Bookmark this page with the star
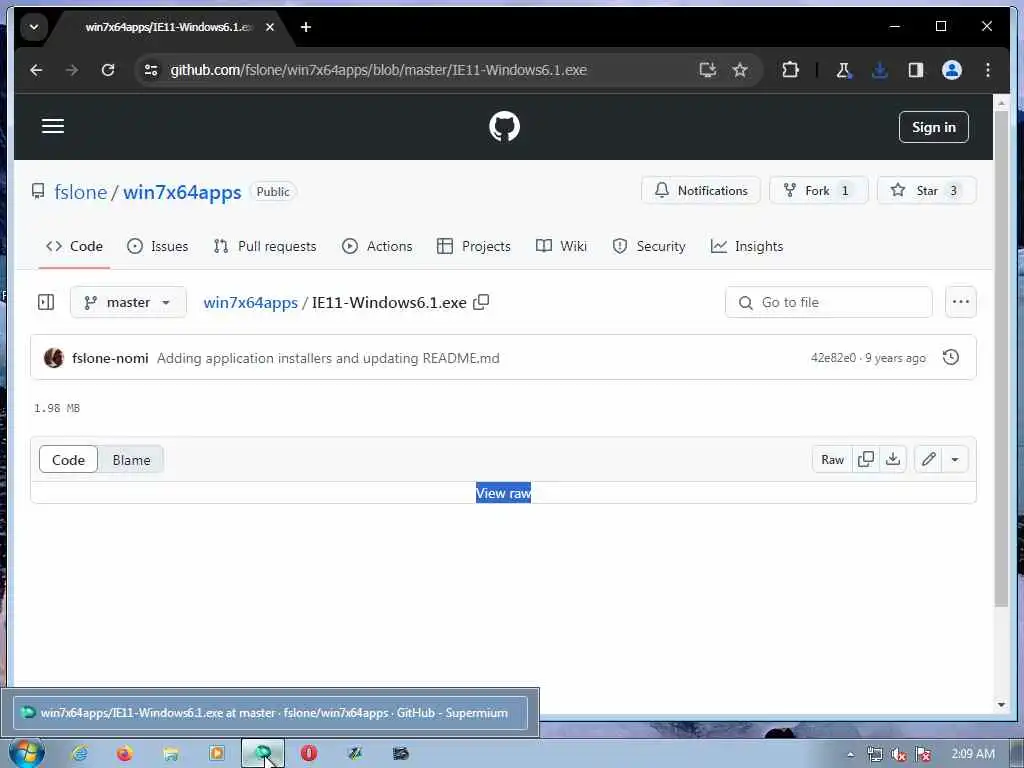Image resolution: width=1024 pixels, height=768 pixels. 740,70
